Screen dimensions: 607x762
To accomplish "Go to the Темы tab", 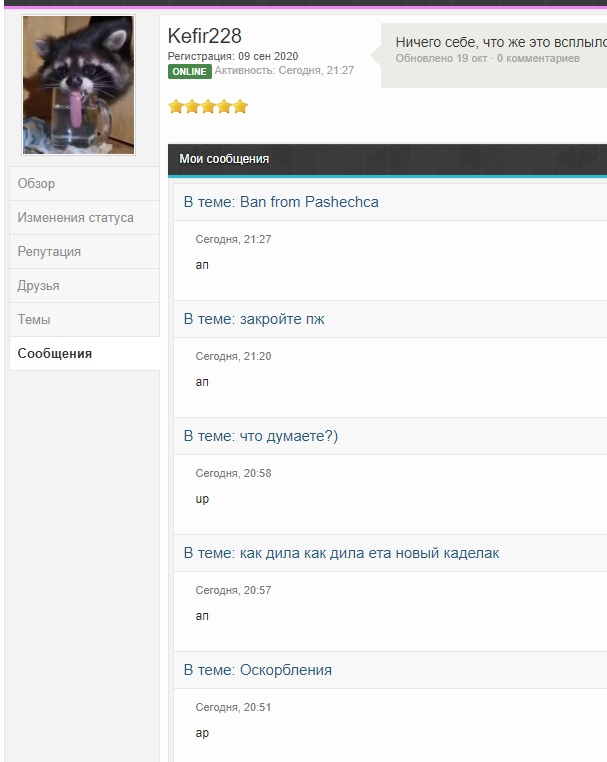I will coord(85,320).
